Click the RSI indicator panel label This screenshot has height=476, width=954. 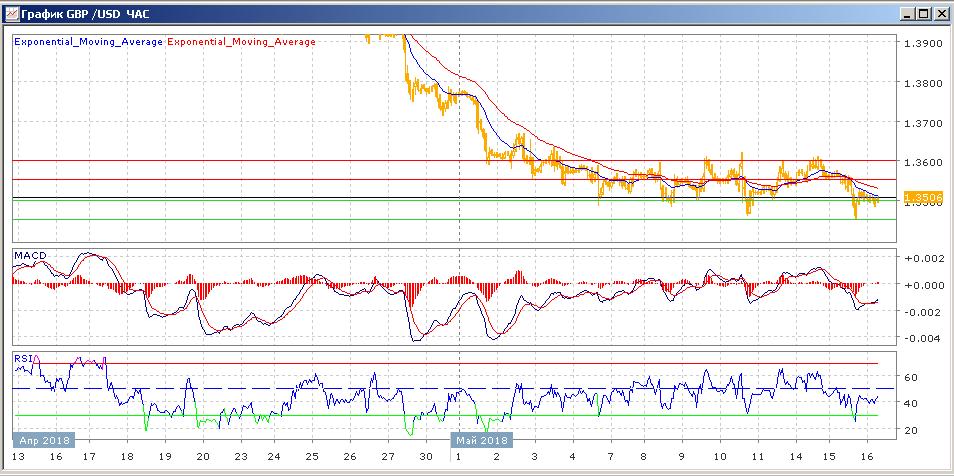(x=23, y=357)
